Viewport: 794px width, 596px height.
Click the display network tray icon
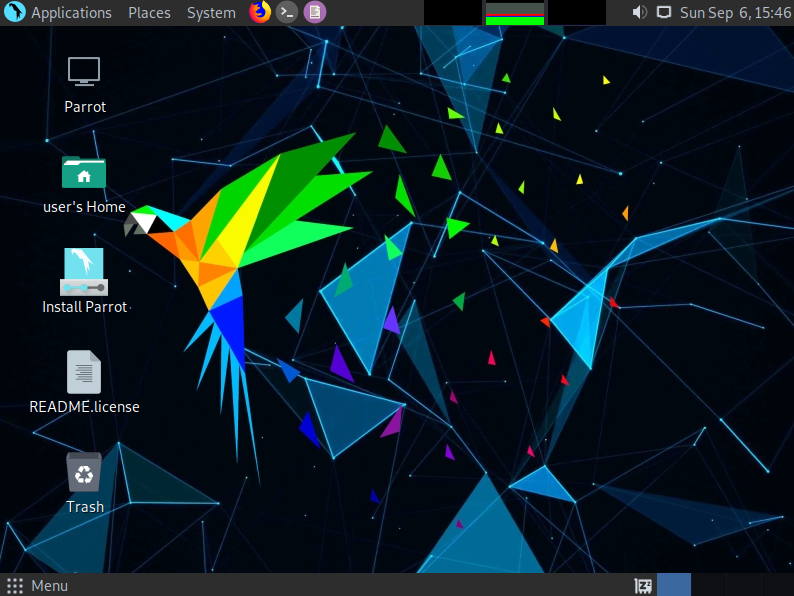[x=664, y=12]
